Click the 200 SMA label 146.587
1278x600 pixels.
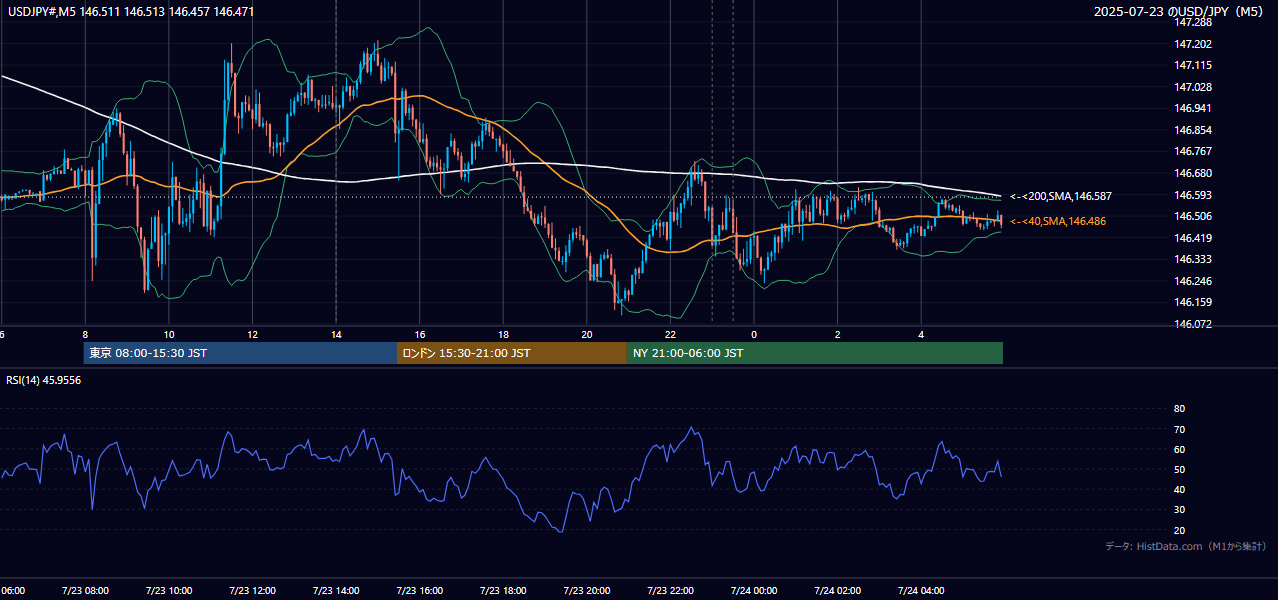coord(1060,197)
